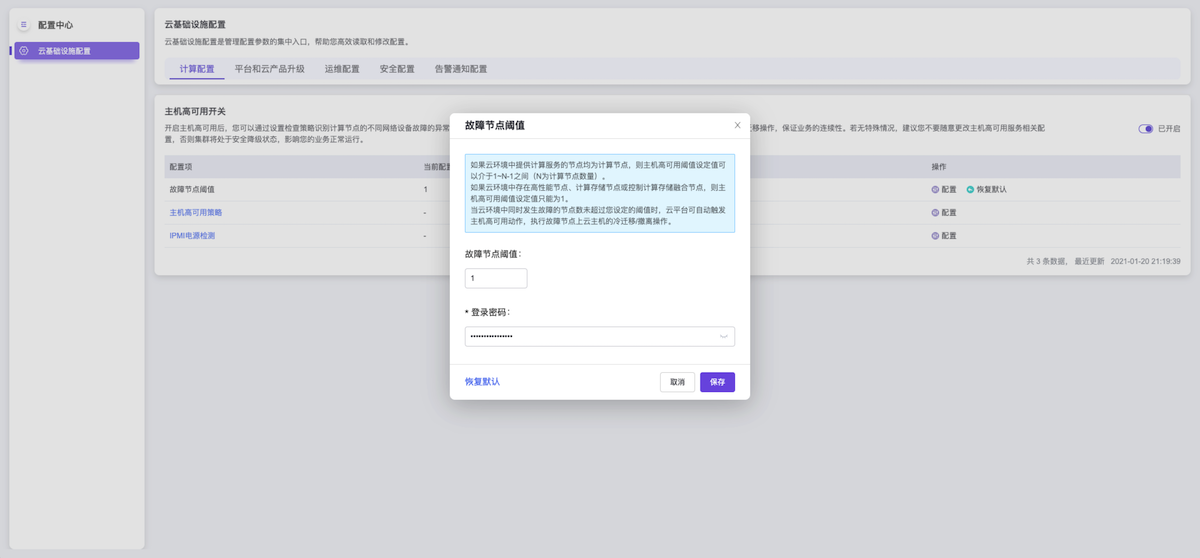Click 配置 icon in 故障节点阈值 row

click(x=935, y=189)
